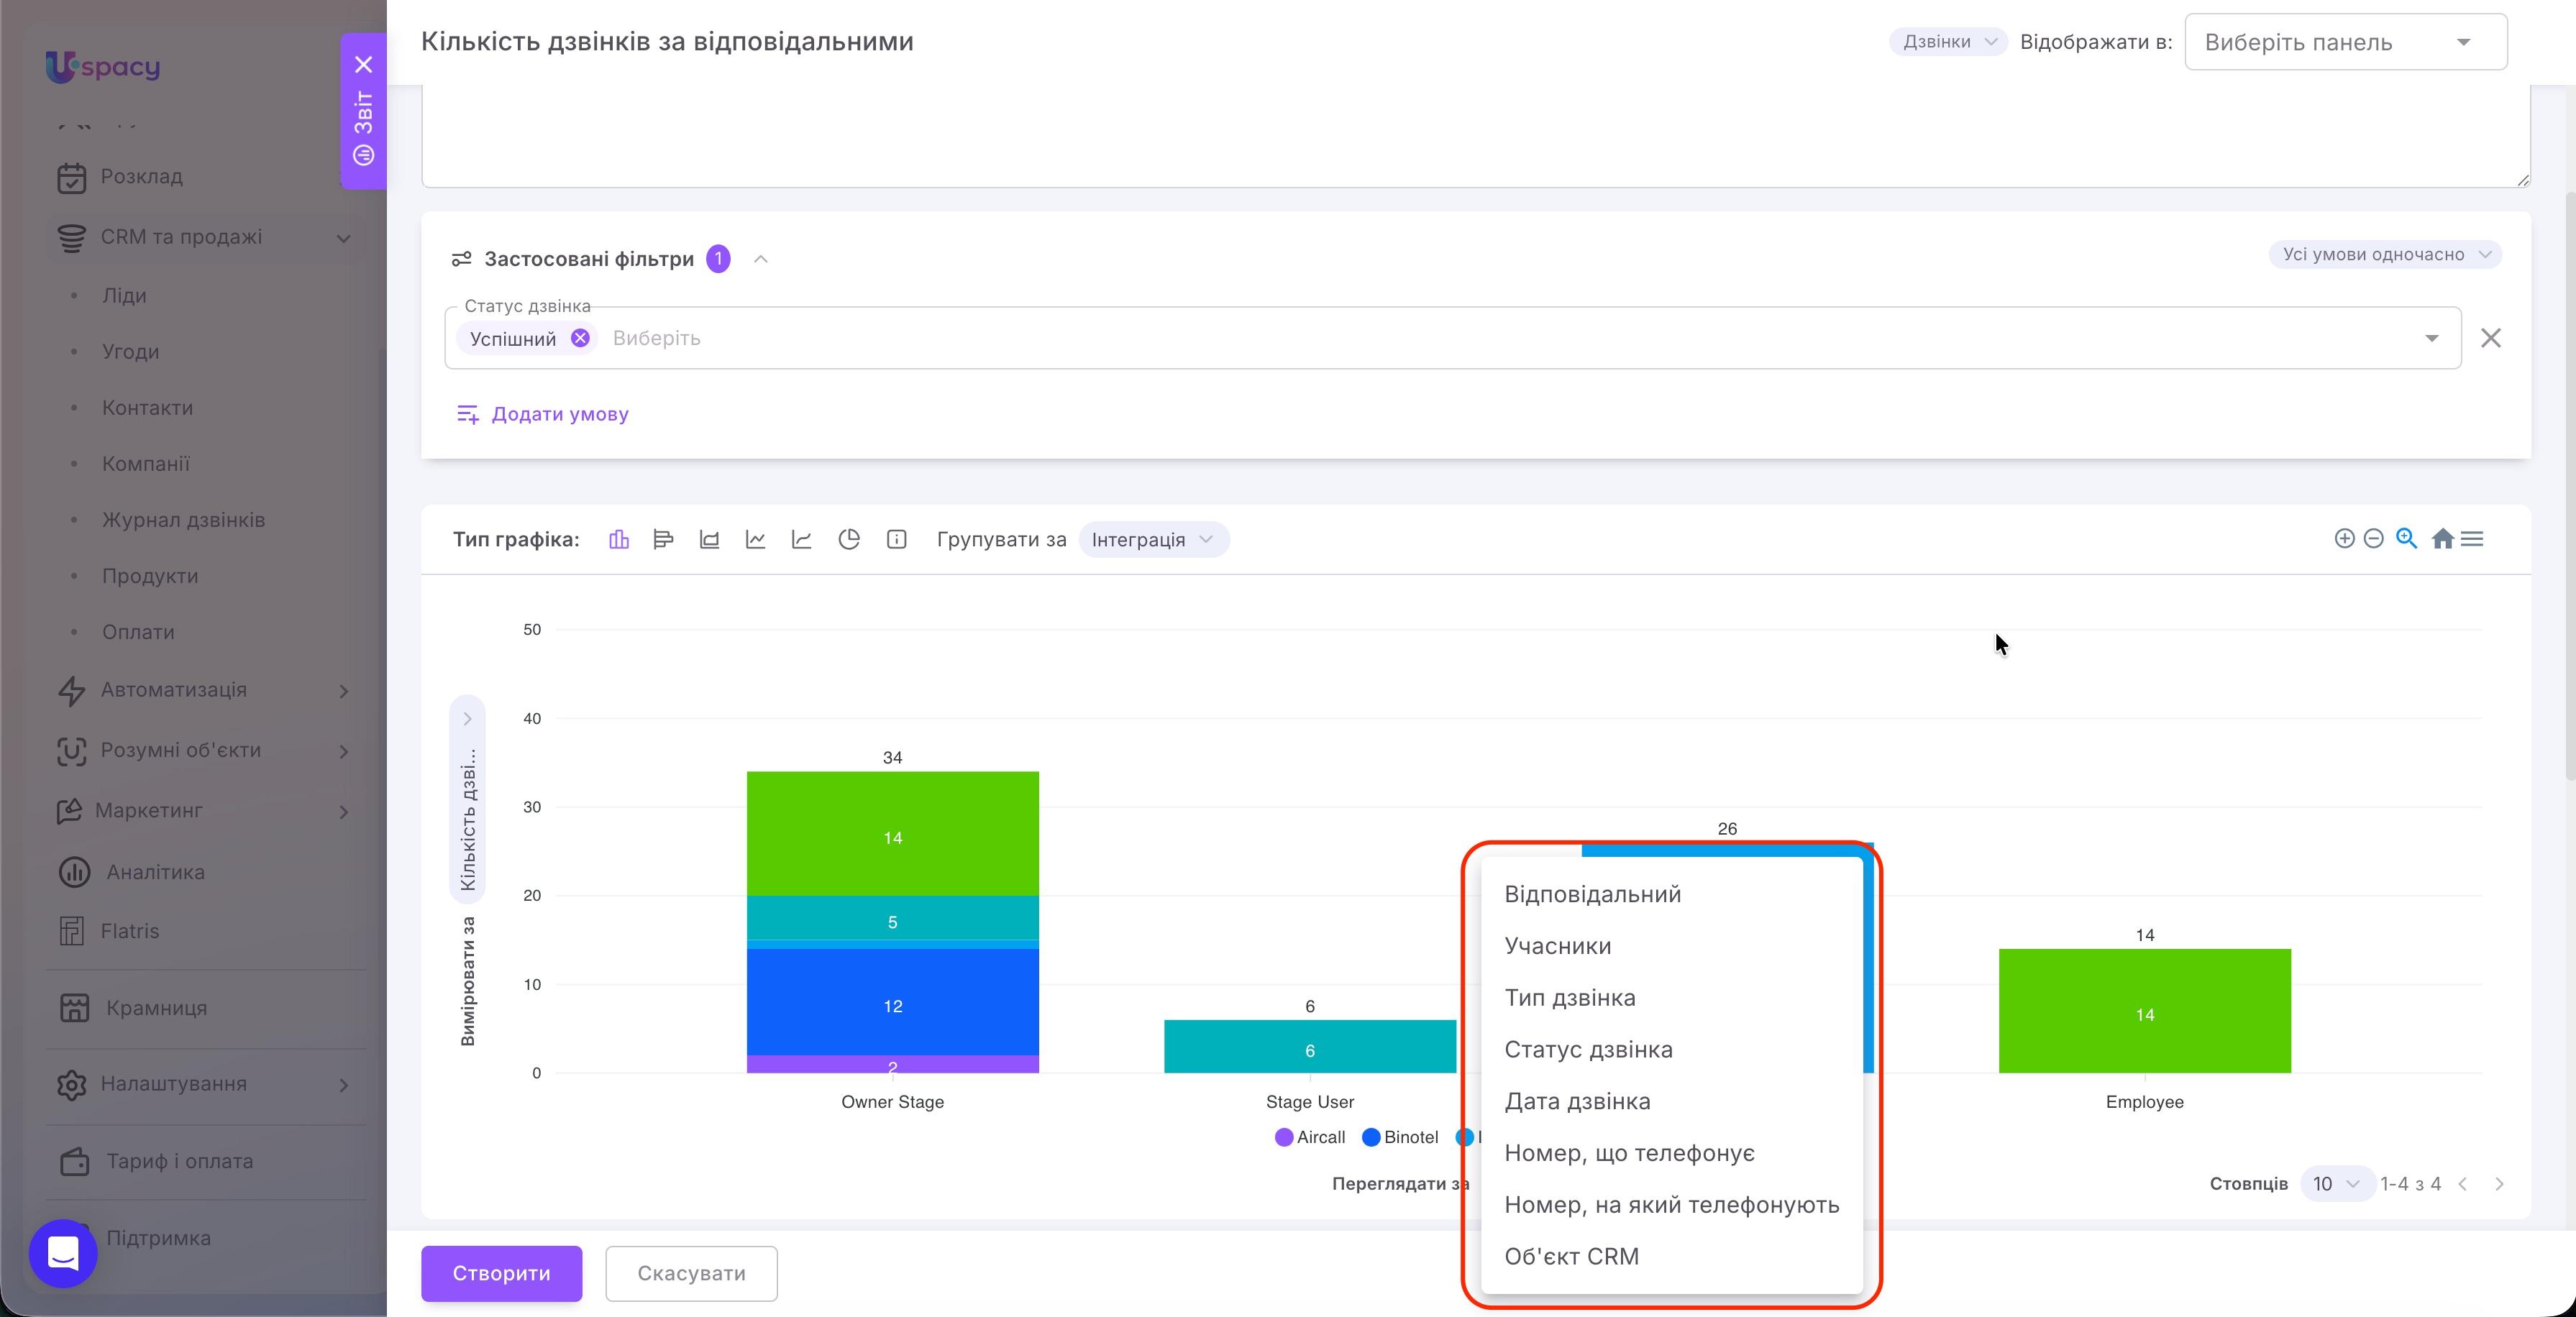The image size is (2576, 1317).
Task: Choose Дата дзвінка from the dropdown list
Action: [x=1671, y=1102]
